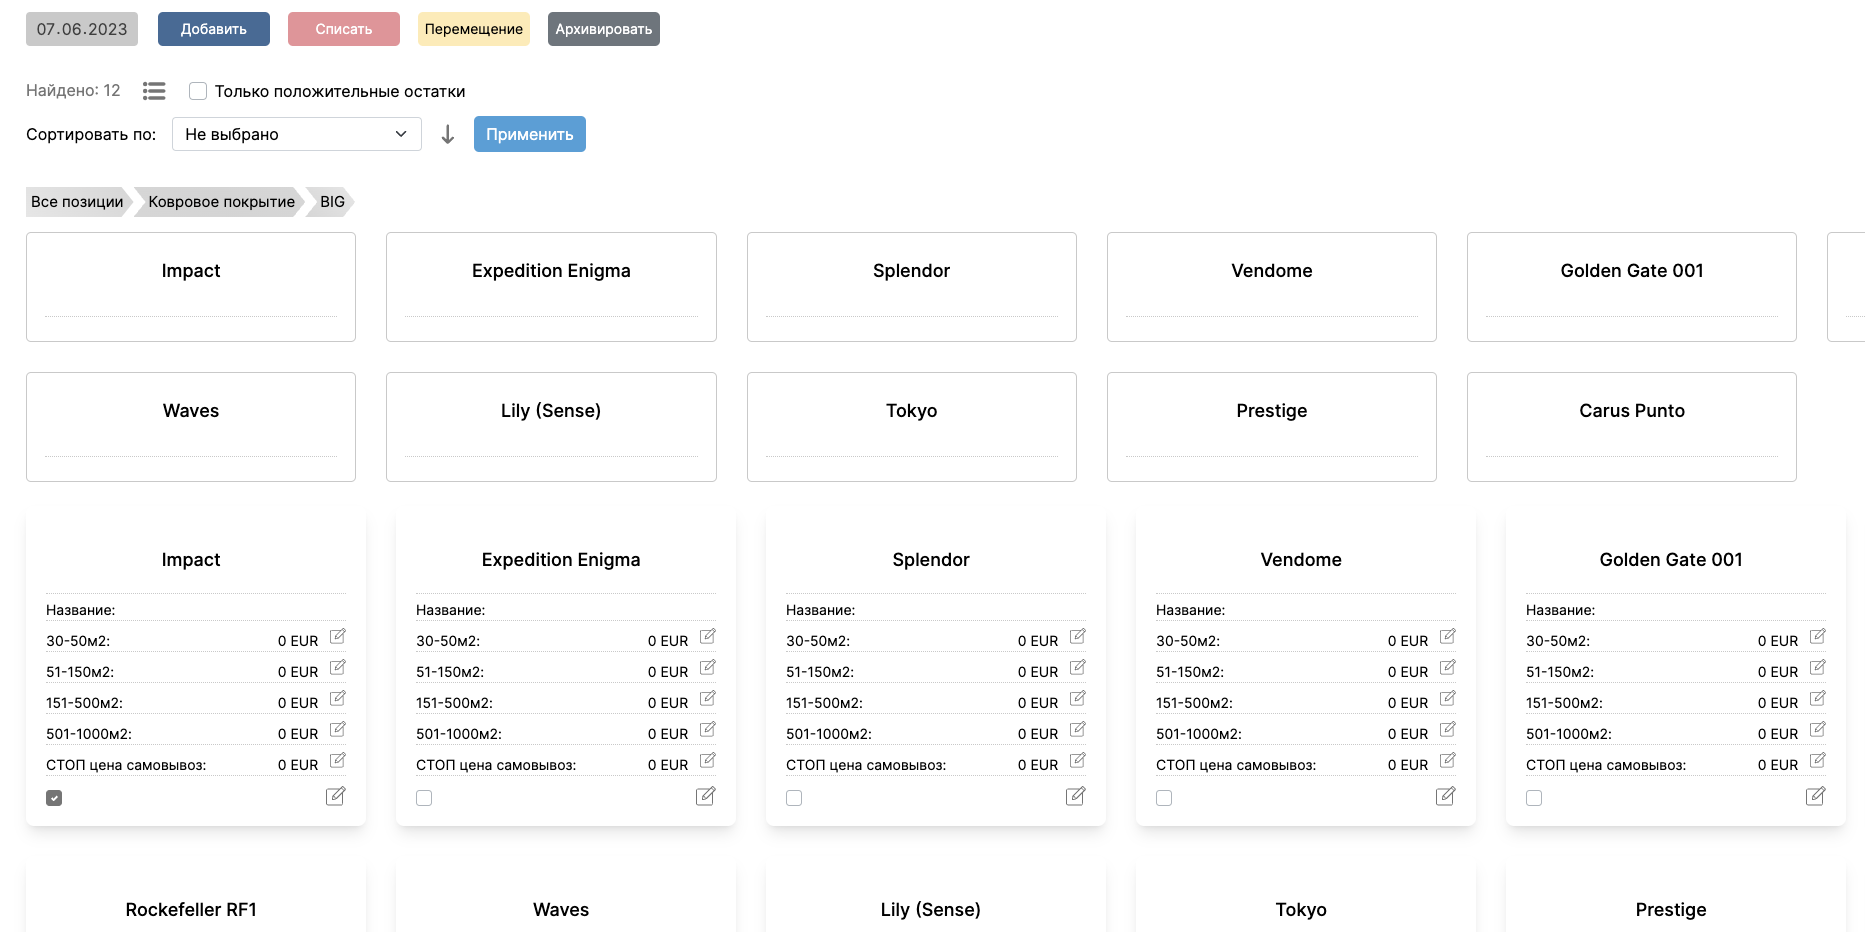The width and height of the screenshot is (1865, 932).
Task: Enable the Только положительные остатки checkbox
Action: [198, 90]
